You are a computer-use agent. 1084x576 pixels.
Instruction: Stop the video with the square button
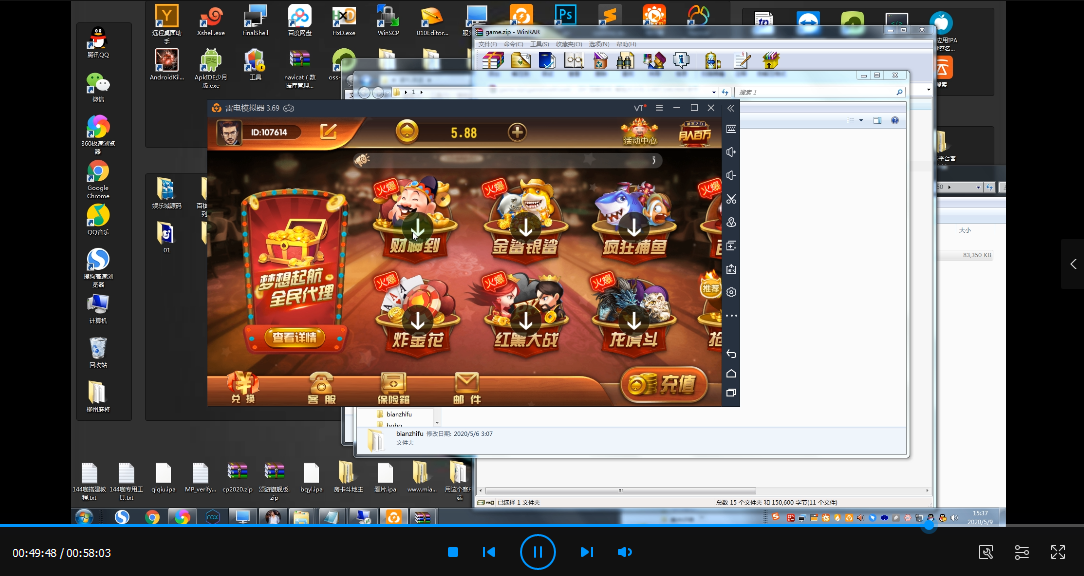click(453, 552)
